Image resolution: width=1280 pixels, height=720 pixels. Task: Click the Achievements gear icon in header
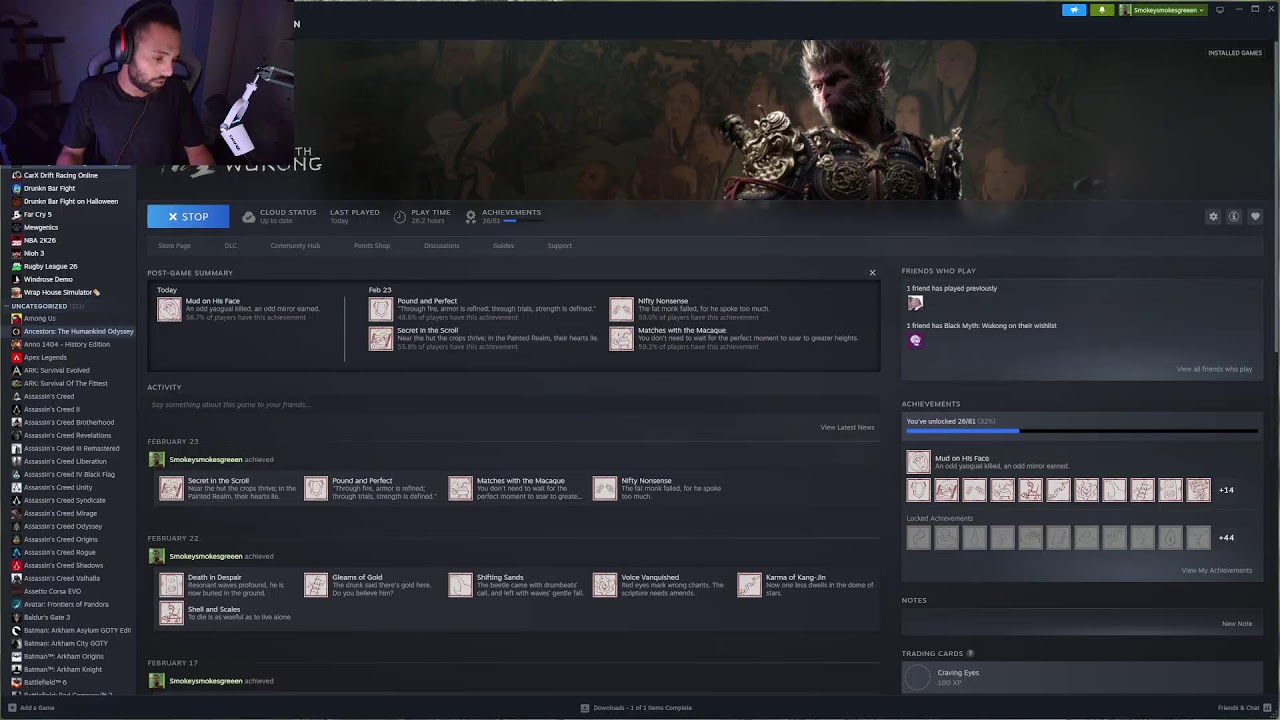click(x=471, y=216)
